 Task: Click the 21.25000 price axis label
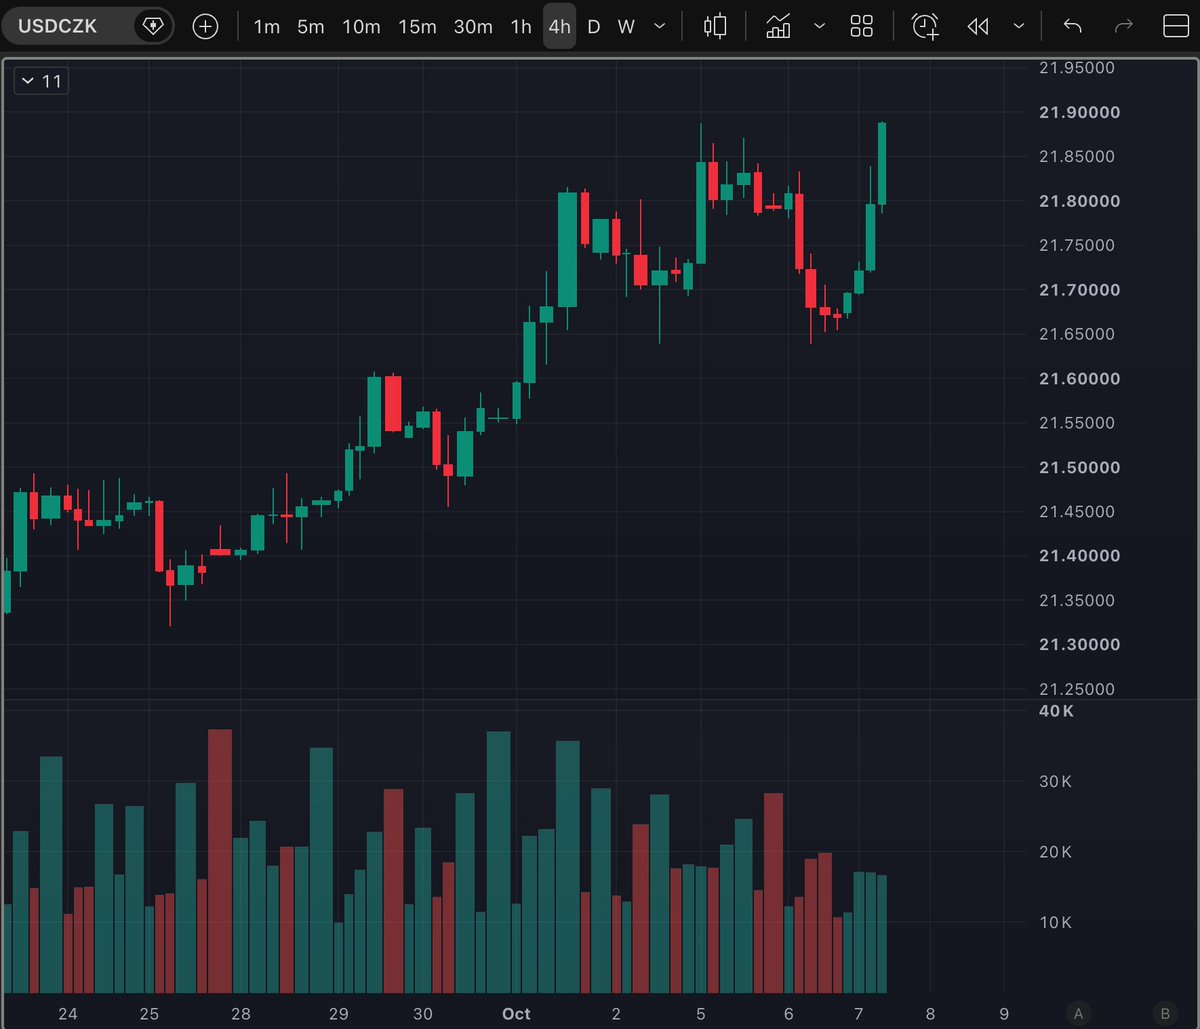click(1078, 689)
